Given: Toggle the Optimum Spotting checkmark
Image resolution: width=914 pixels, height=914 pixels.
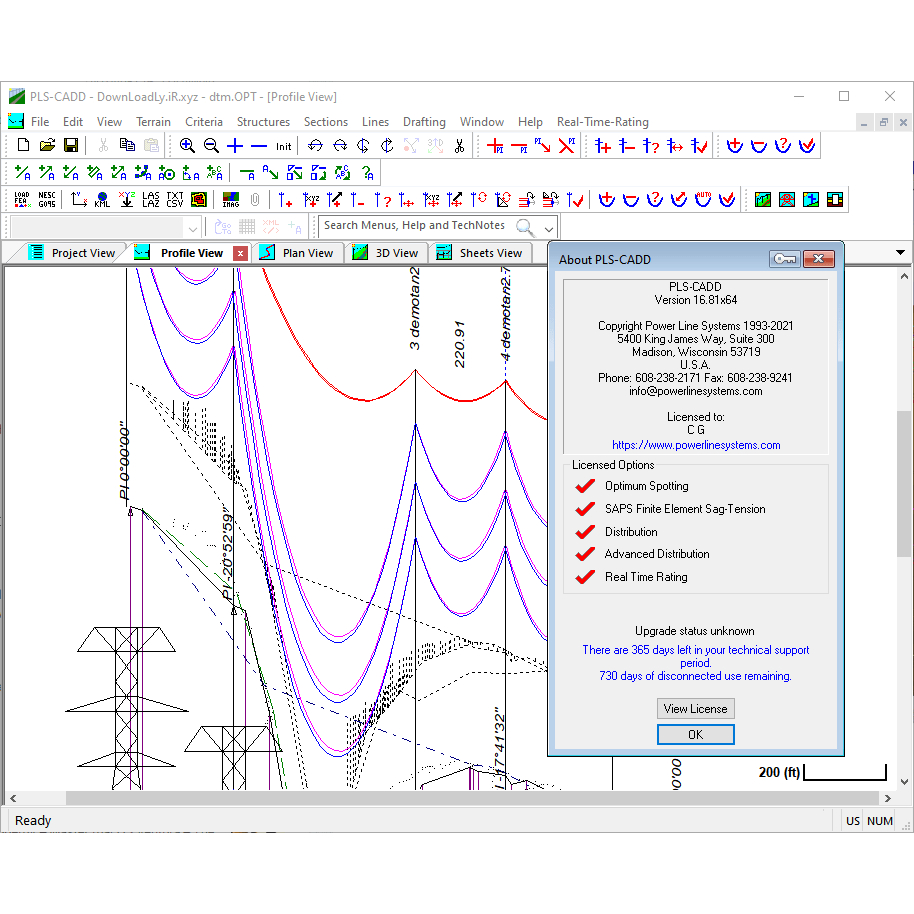Looking at the screenshot, I should (x=585, y=486).
